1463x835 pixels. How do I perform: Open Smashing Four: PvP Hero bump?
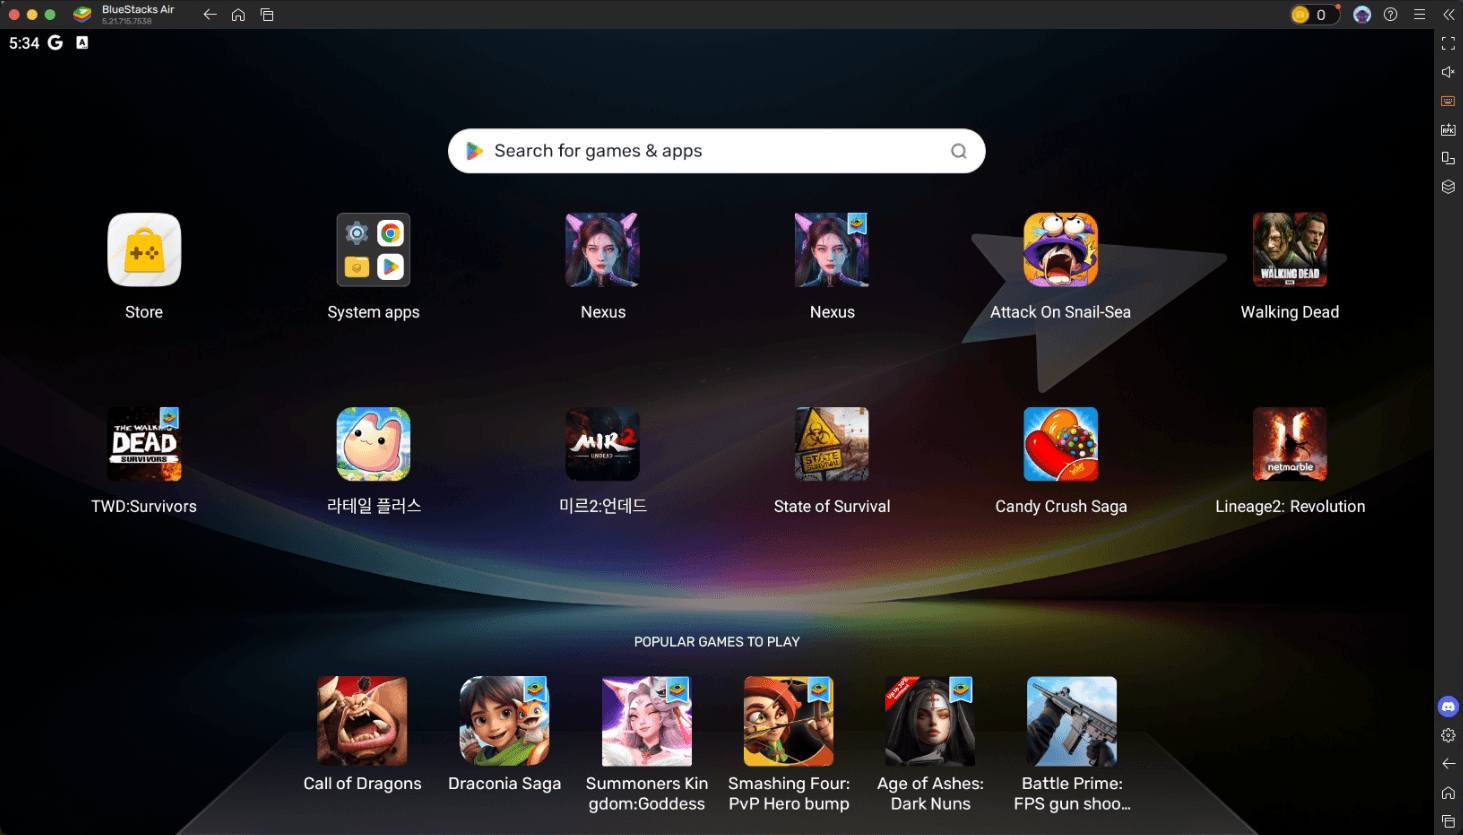pyautogui.click(x=788, y=721)
